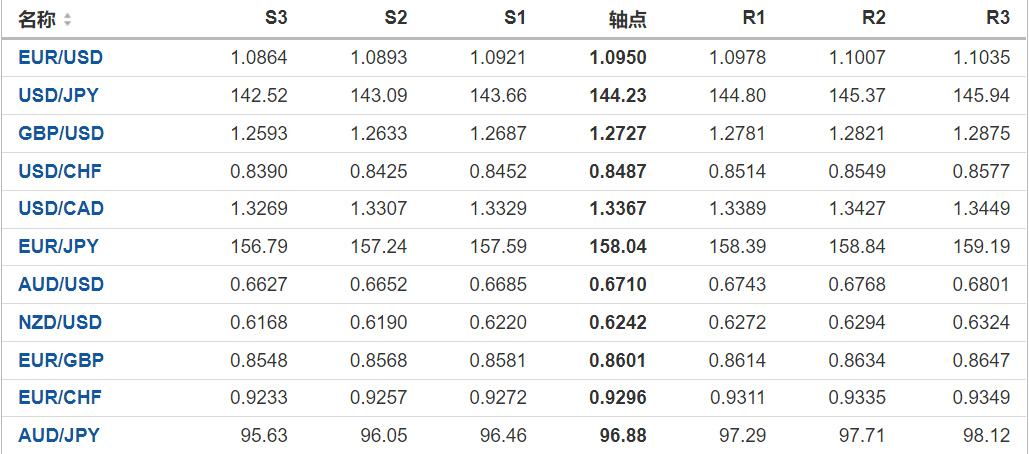The width and height of the screenshot is (1029, 454).
Task: Select the R2 column header
Action: click(x=874, y=19)
